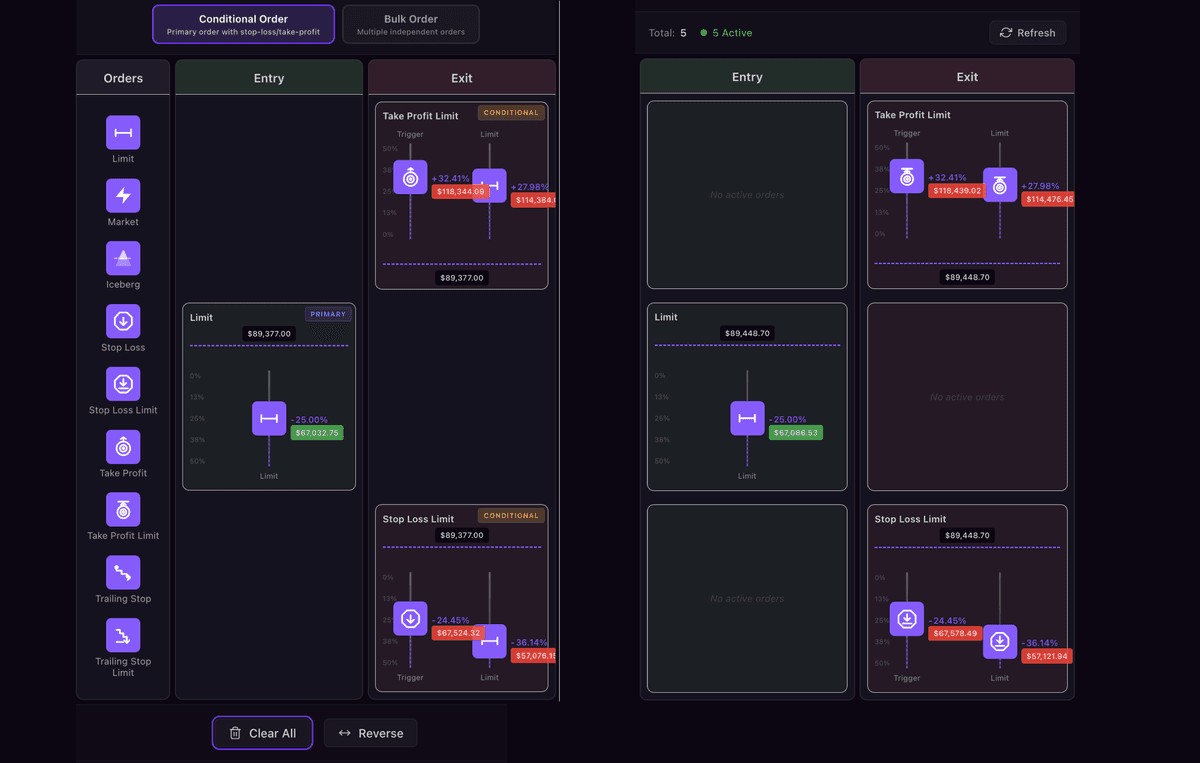Select the Take Profit Limit sidebar icon
Screen dimensions: 1200x763
pos(123,510)
